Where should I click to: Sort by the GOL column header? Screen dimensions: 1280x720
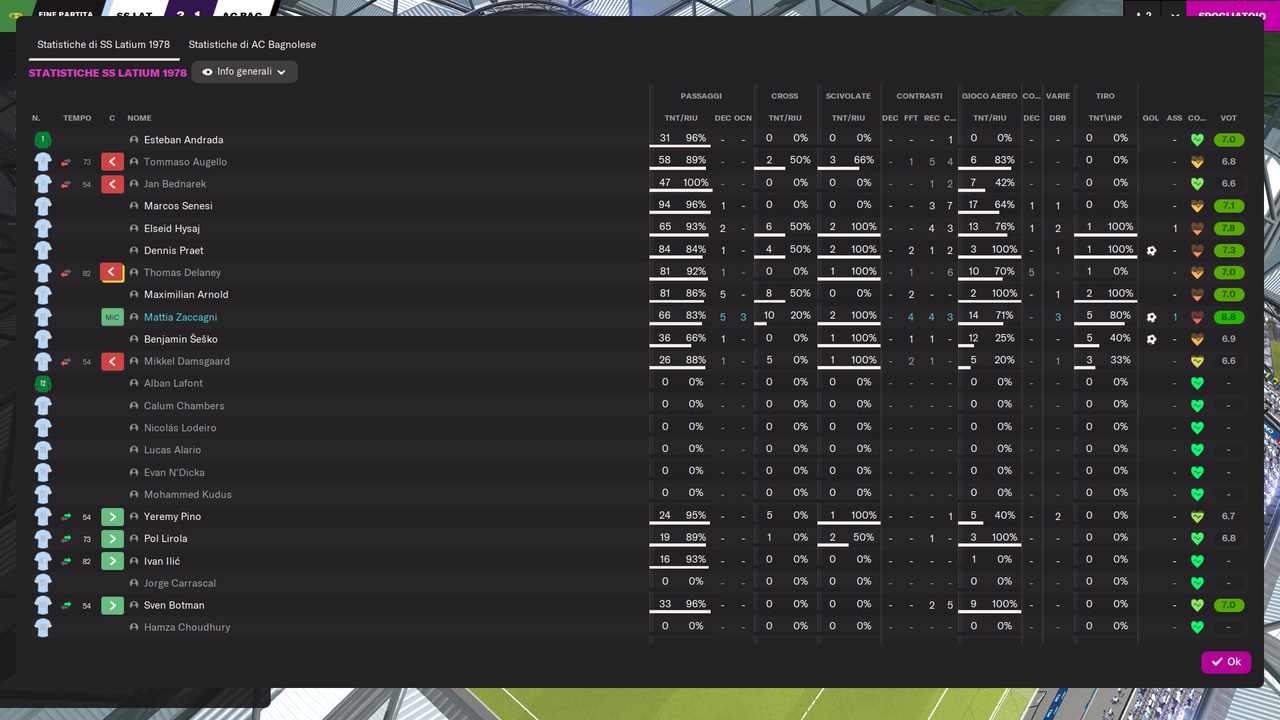(x=1151, y=118)
